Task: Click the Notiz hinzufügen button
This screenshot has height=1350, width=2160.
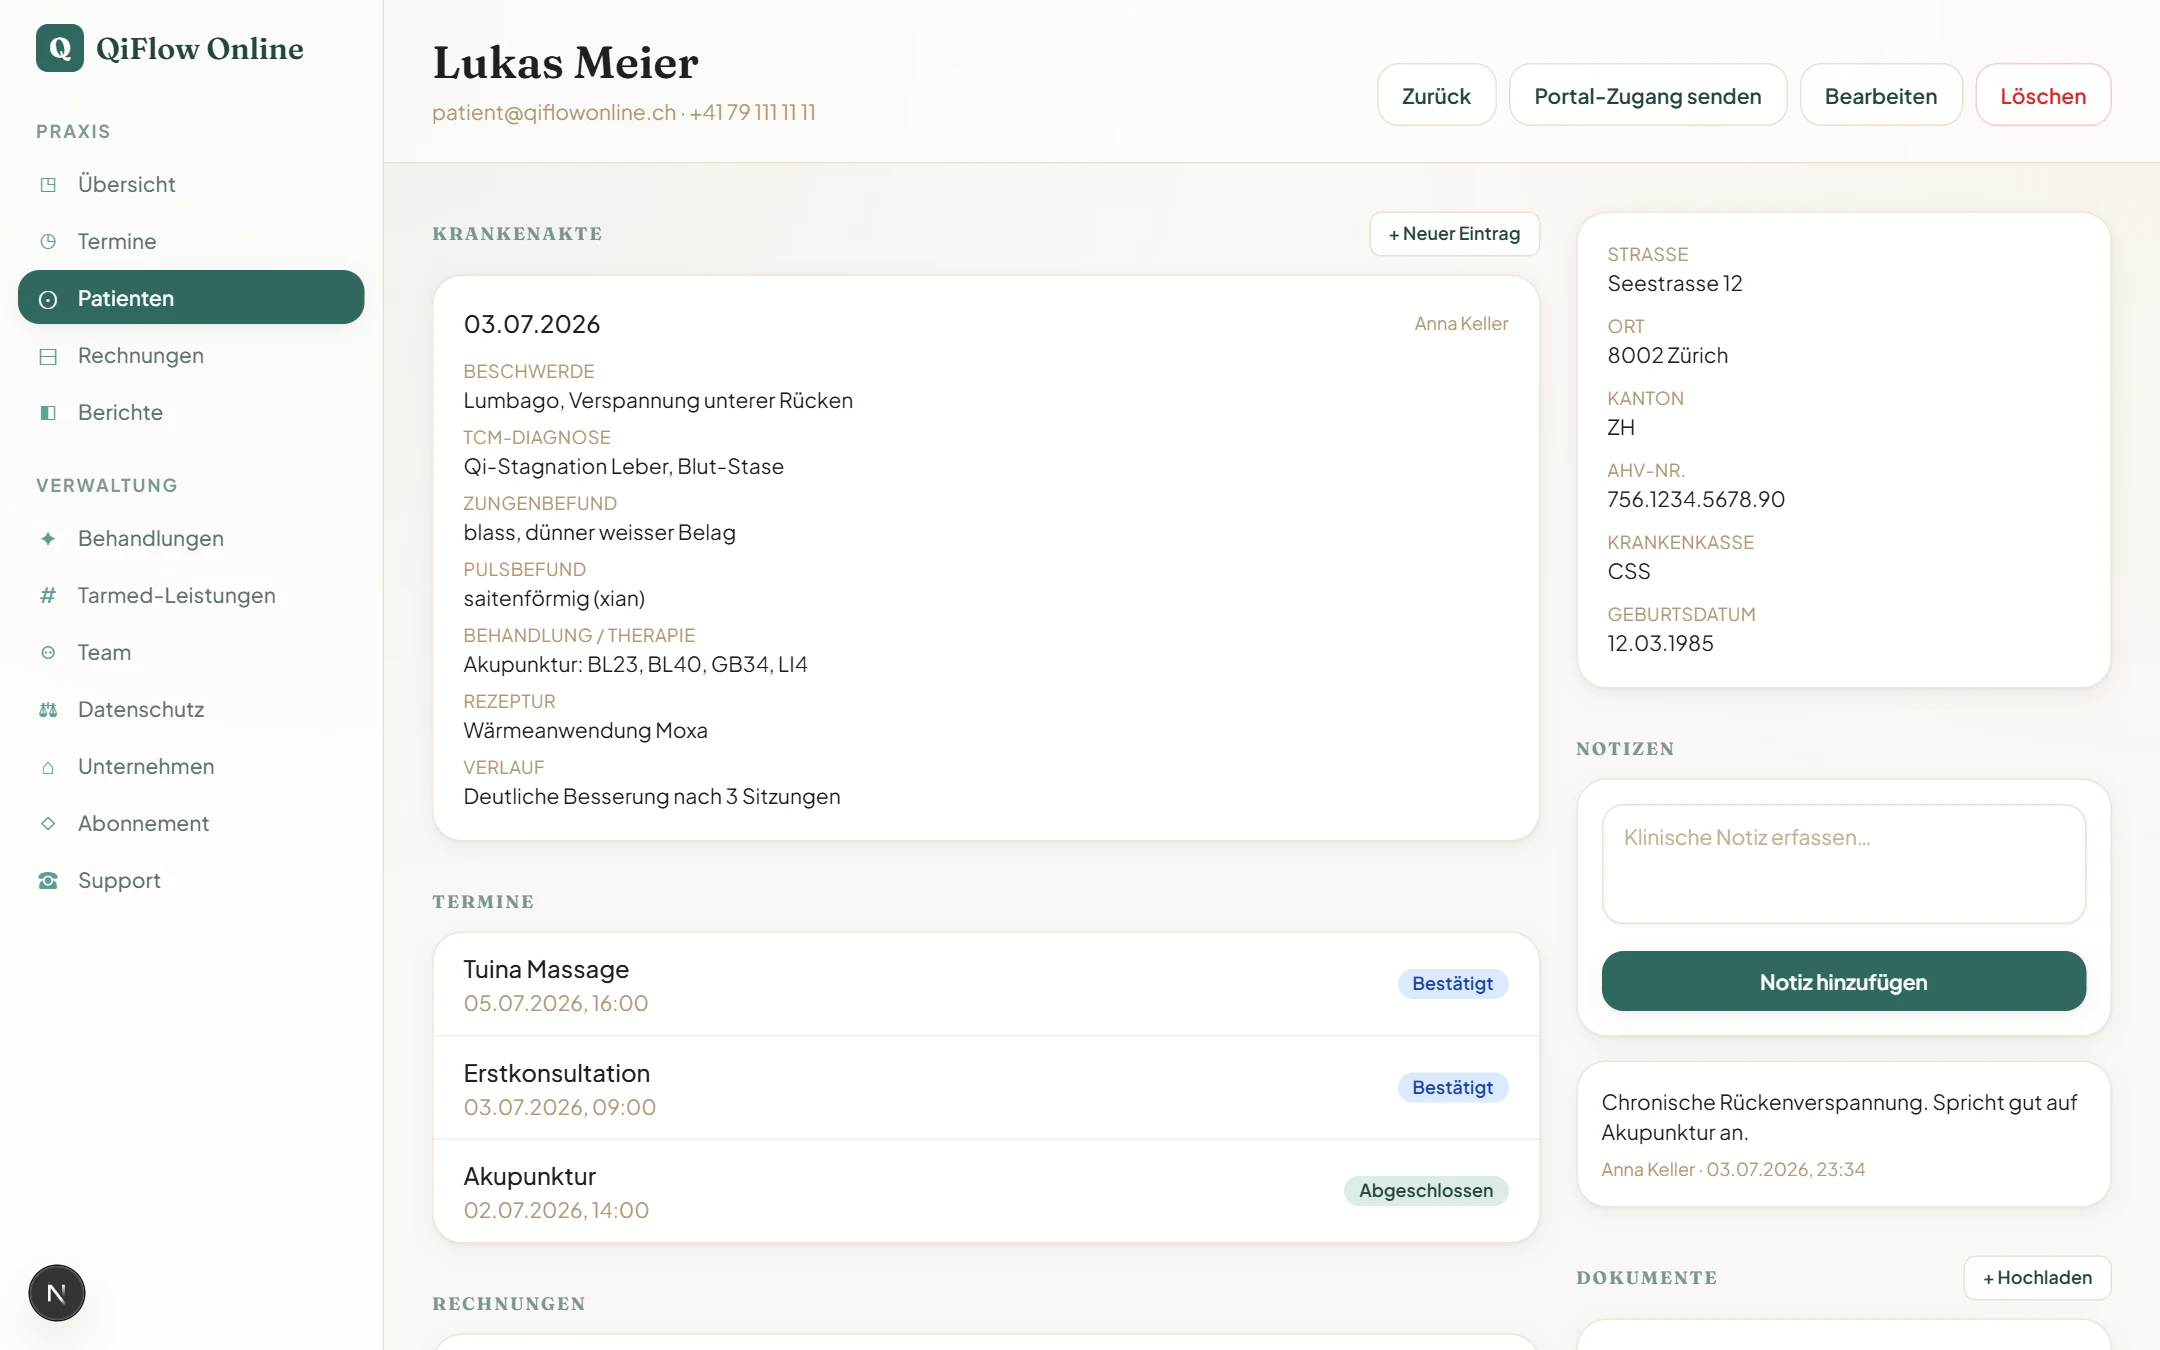Action: coord(1844,981)
